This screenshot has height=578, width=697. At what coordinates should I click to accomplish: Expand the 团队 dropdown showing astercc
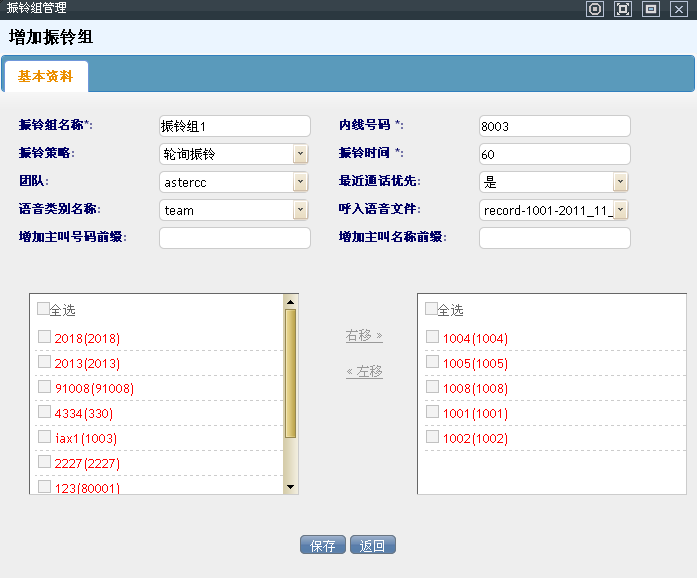(300, 182)
